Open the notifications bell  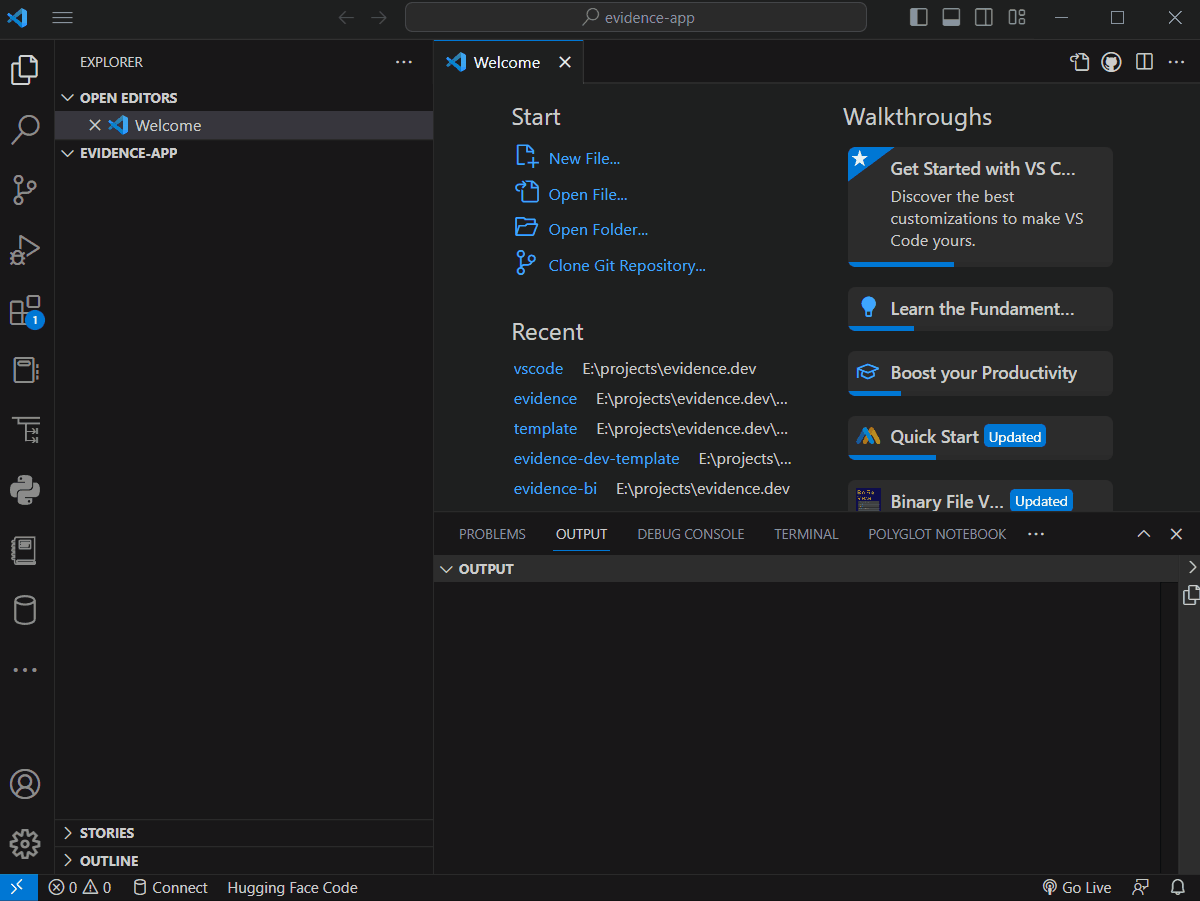coord(1178,887)
